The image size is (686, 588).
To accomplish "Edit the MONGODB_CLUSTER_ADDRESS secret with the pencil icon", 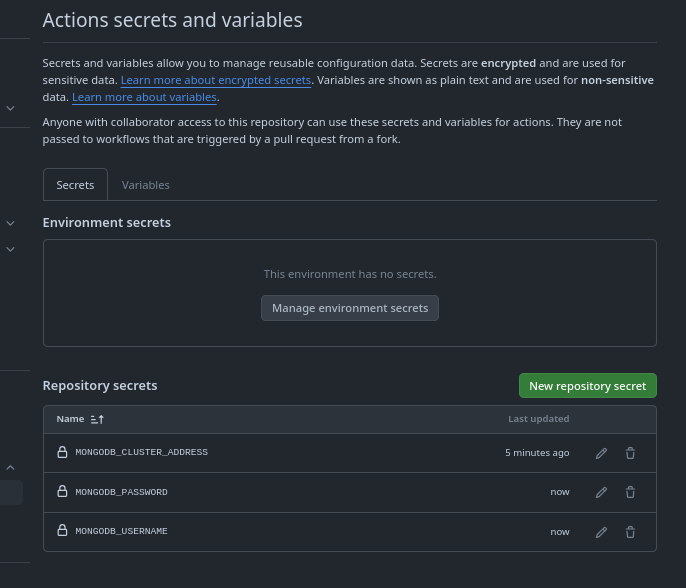I will 601,453.
